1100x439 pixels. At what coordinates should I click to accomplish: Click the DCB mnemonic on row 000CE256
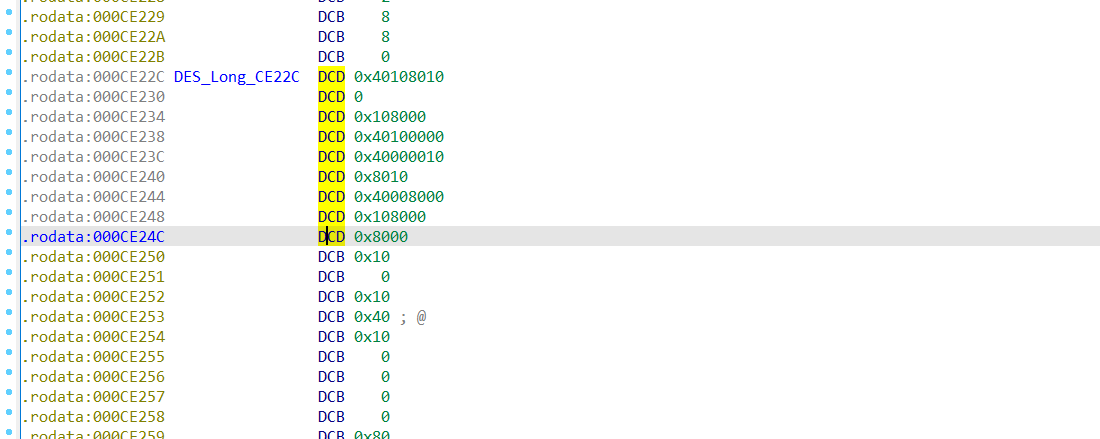(331, 377)
